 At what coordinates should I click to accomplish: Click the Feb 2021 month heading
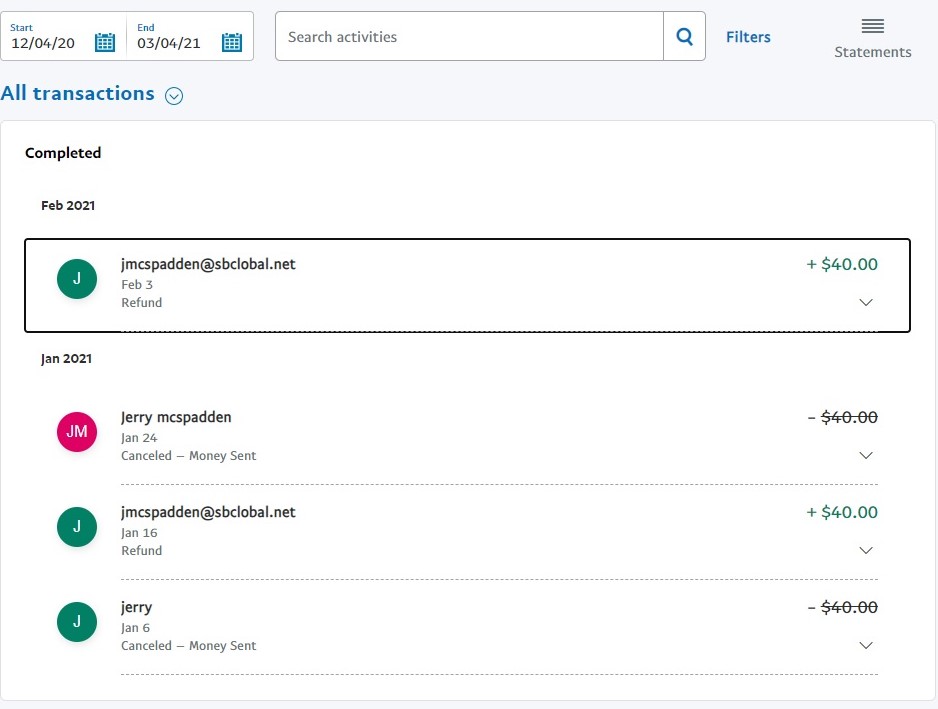(68, 205)
